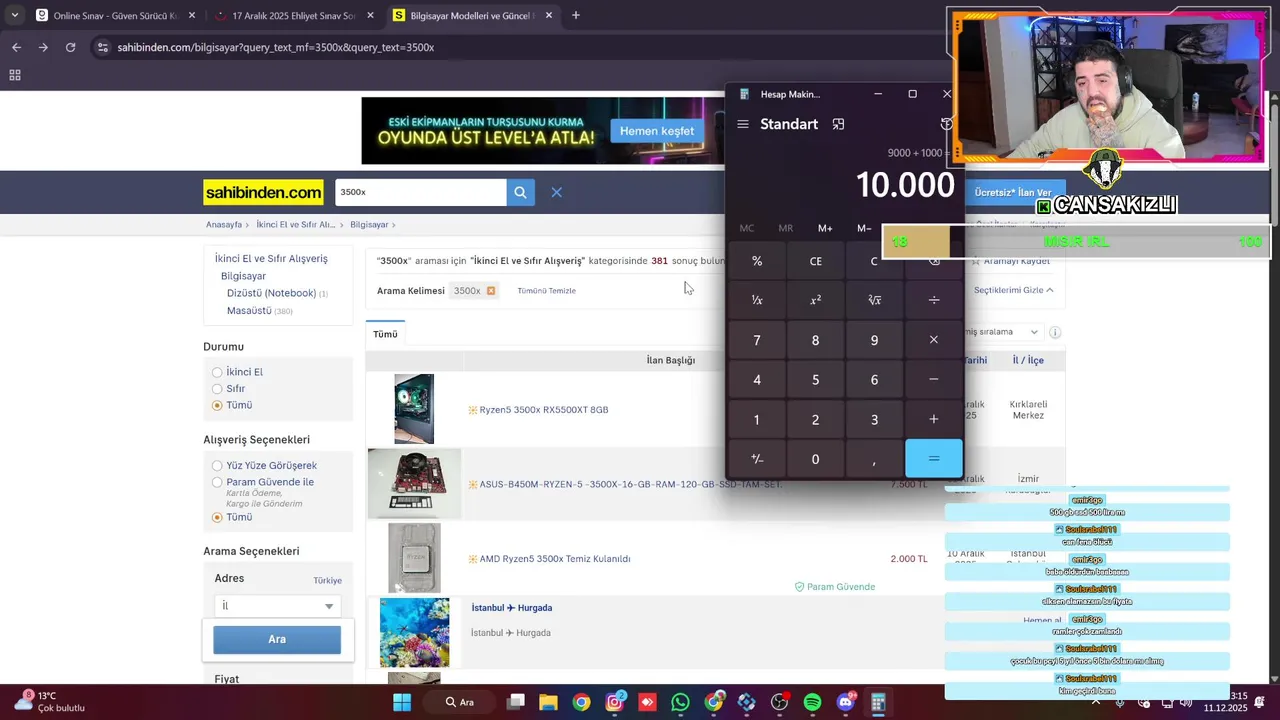The width and height of the screenshot is (1280, 720).
Task: Click the equals key on the calculator
Action: pos(934,459)
